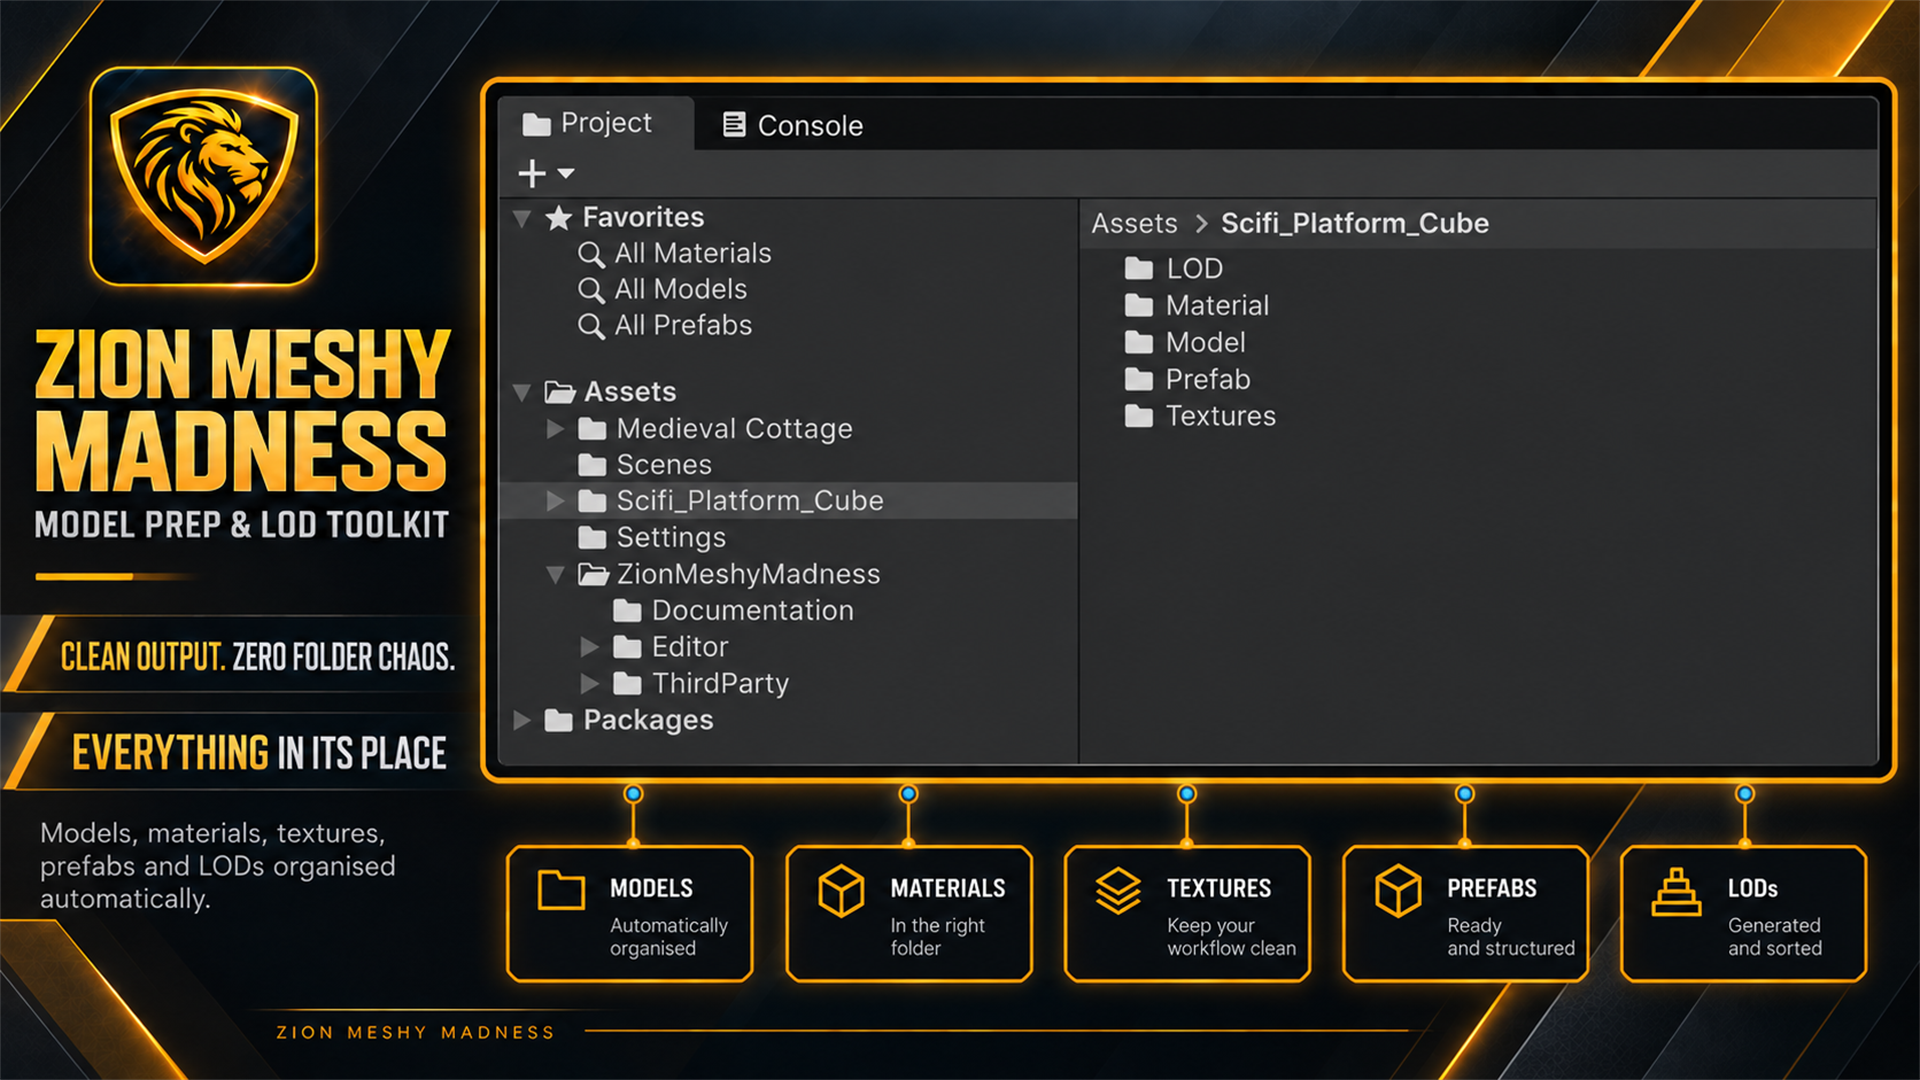The image size is (1920, 1080).
Task: Select the ZionMeshyMadness folder
Action: (x=748, y=575)
